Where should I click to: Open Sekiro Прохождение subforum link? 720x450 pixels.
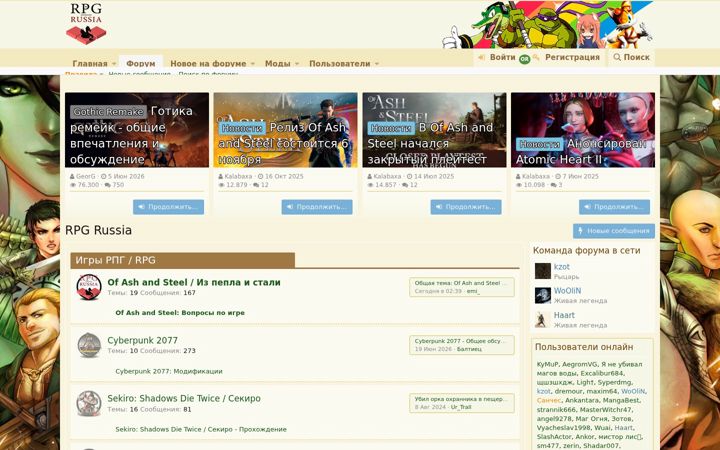pos(201,429)
